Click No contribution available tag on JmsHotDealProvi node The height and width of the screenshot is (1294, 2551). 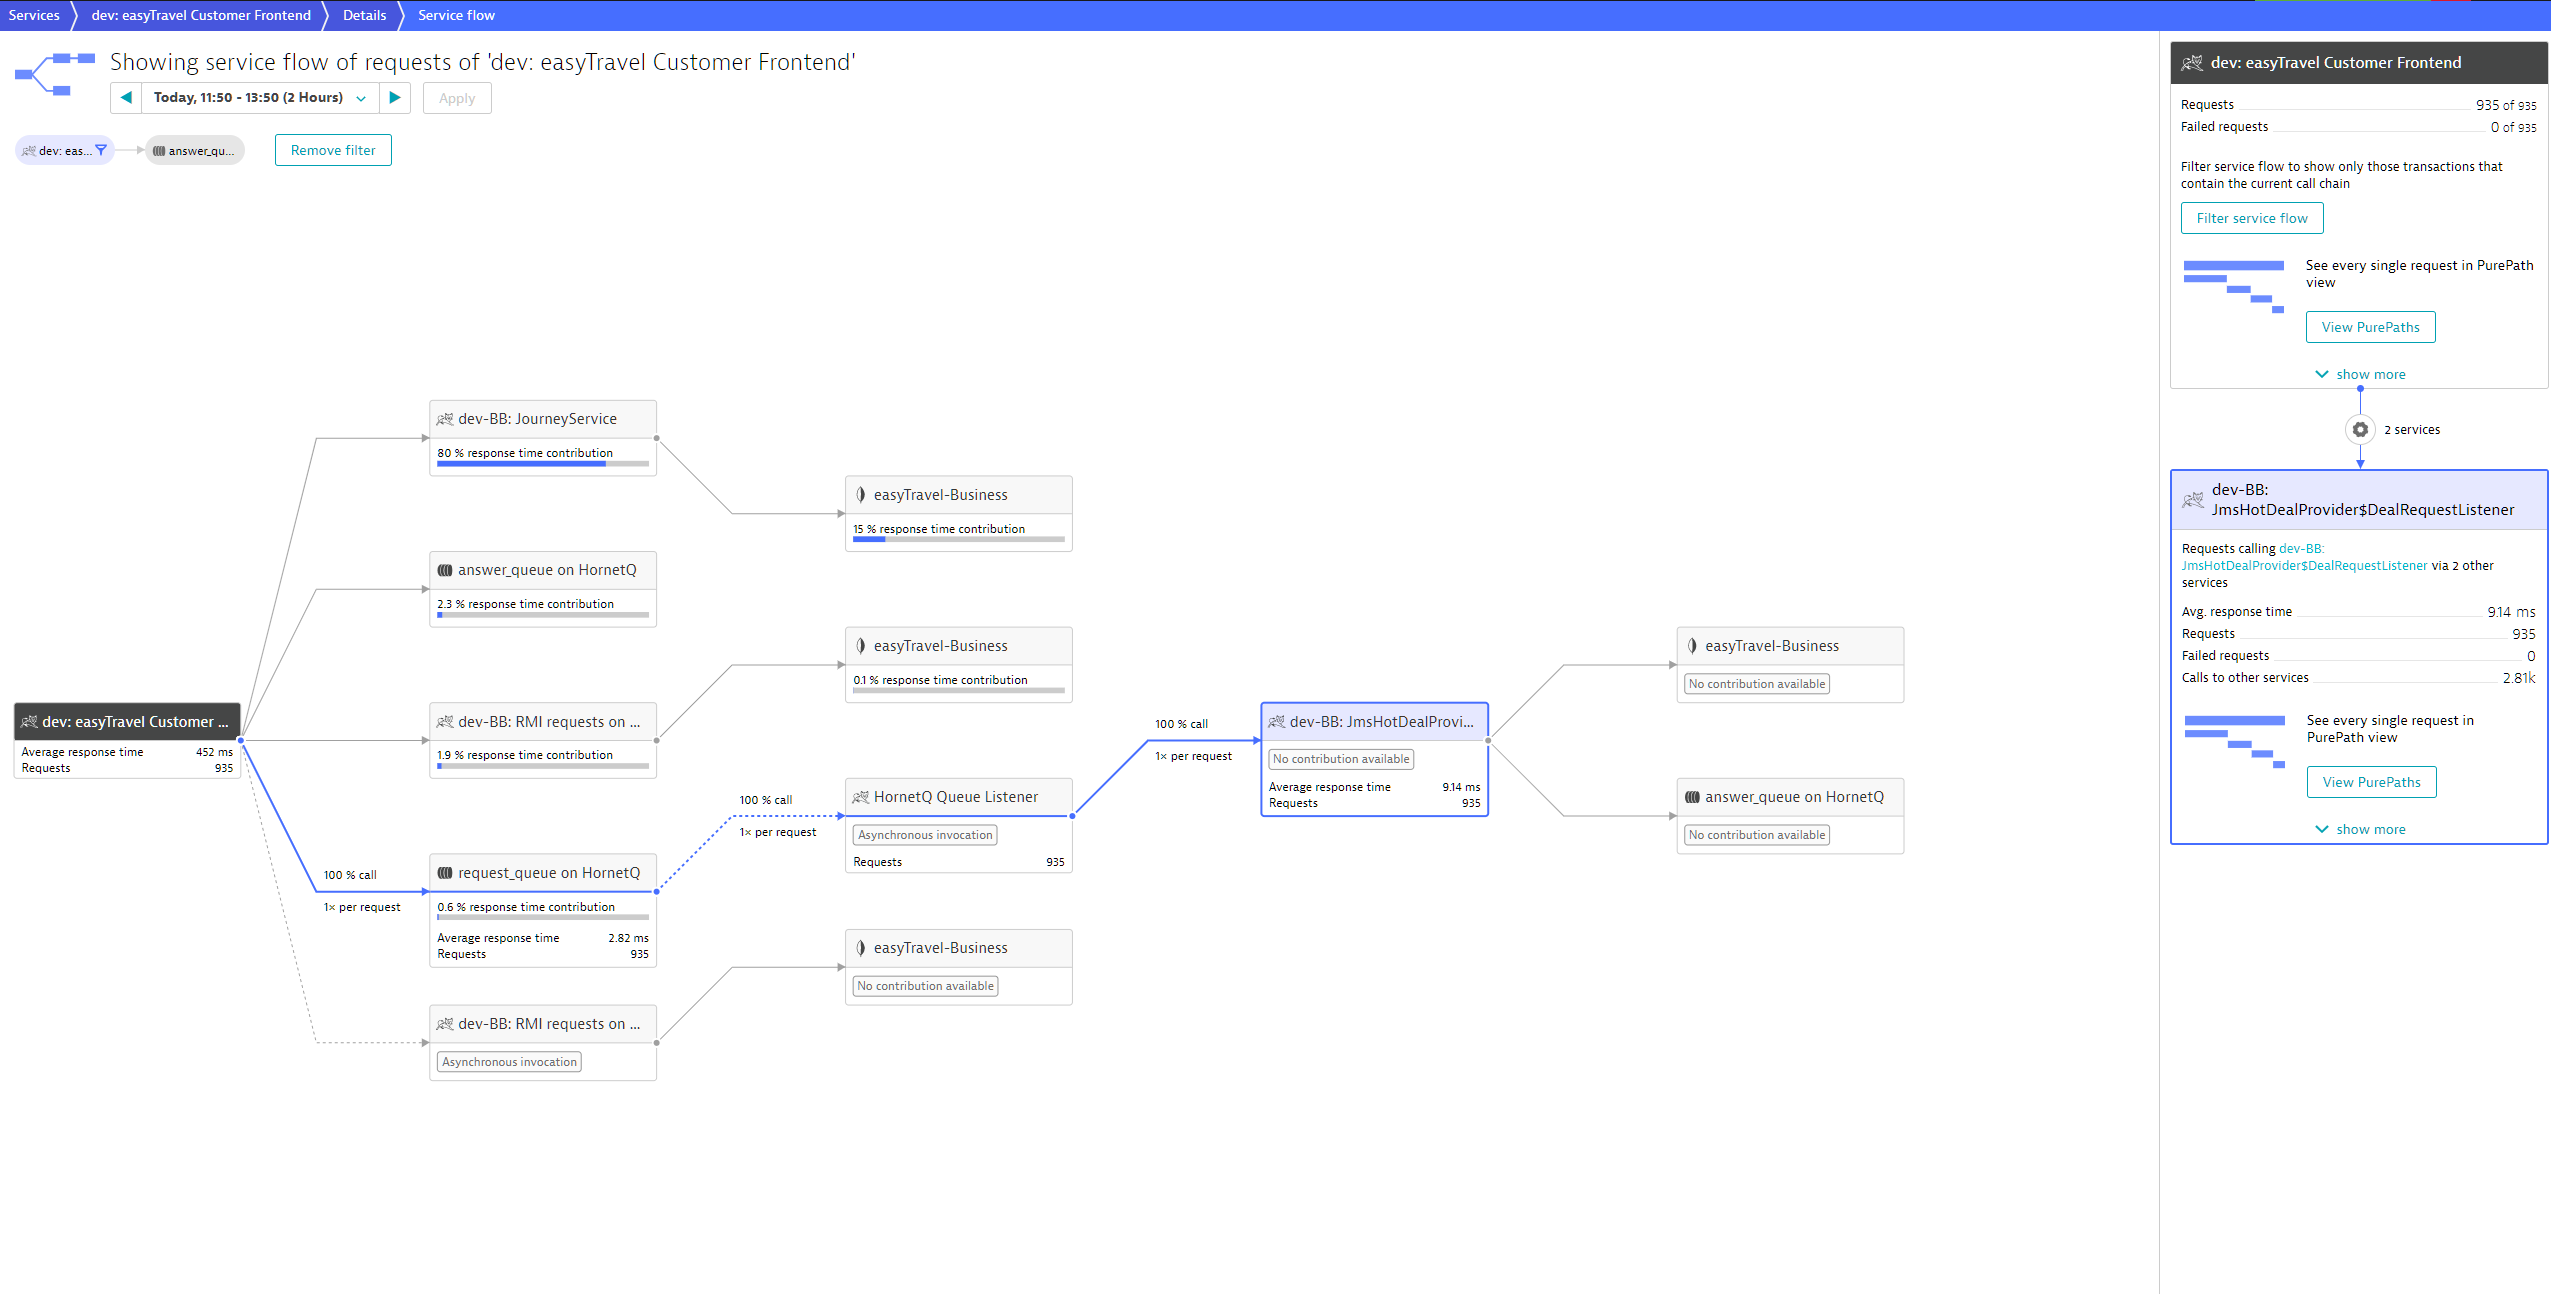coord(1341,759)
